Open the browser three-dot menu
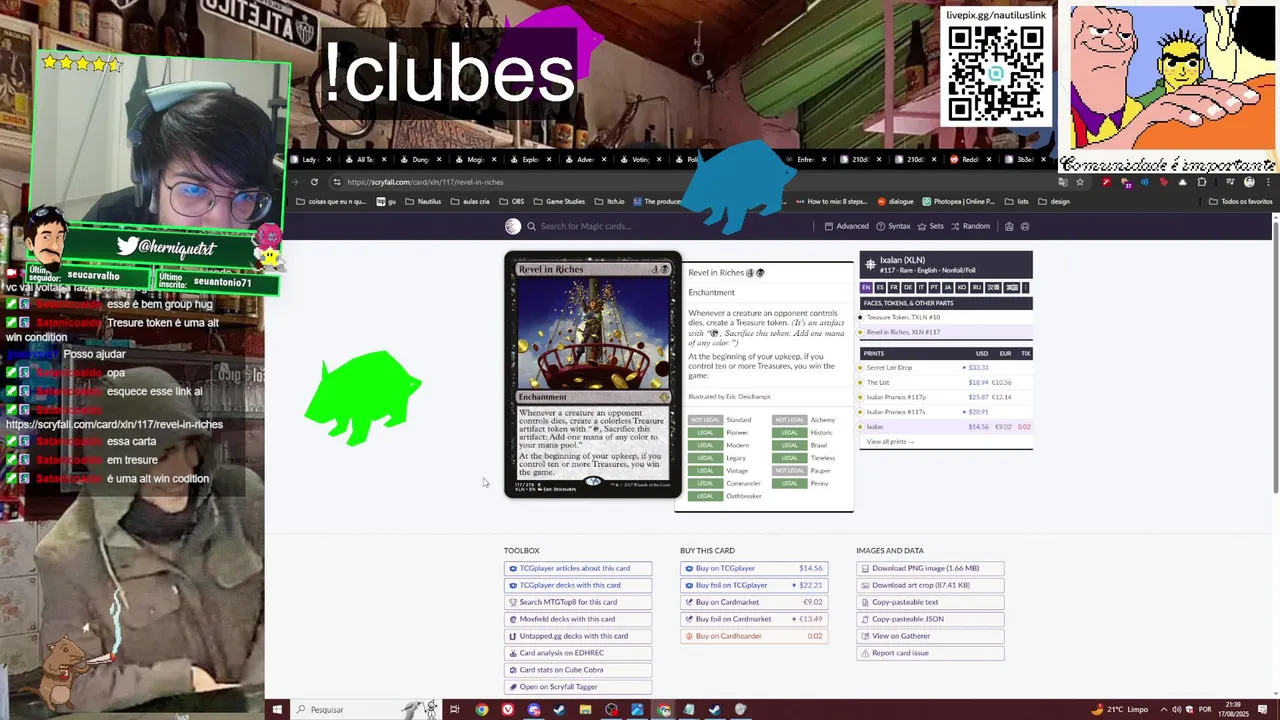The image size is (1280, 720). pyautogui.click(x=1268, y=182)
